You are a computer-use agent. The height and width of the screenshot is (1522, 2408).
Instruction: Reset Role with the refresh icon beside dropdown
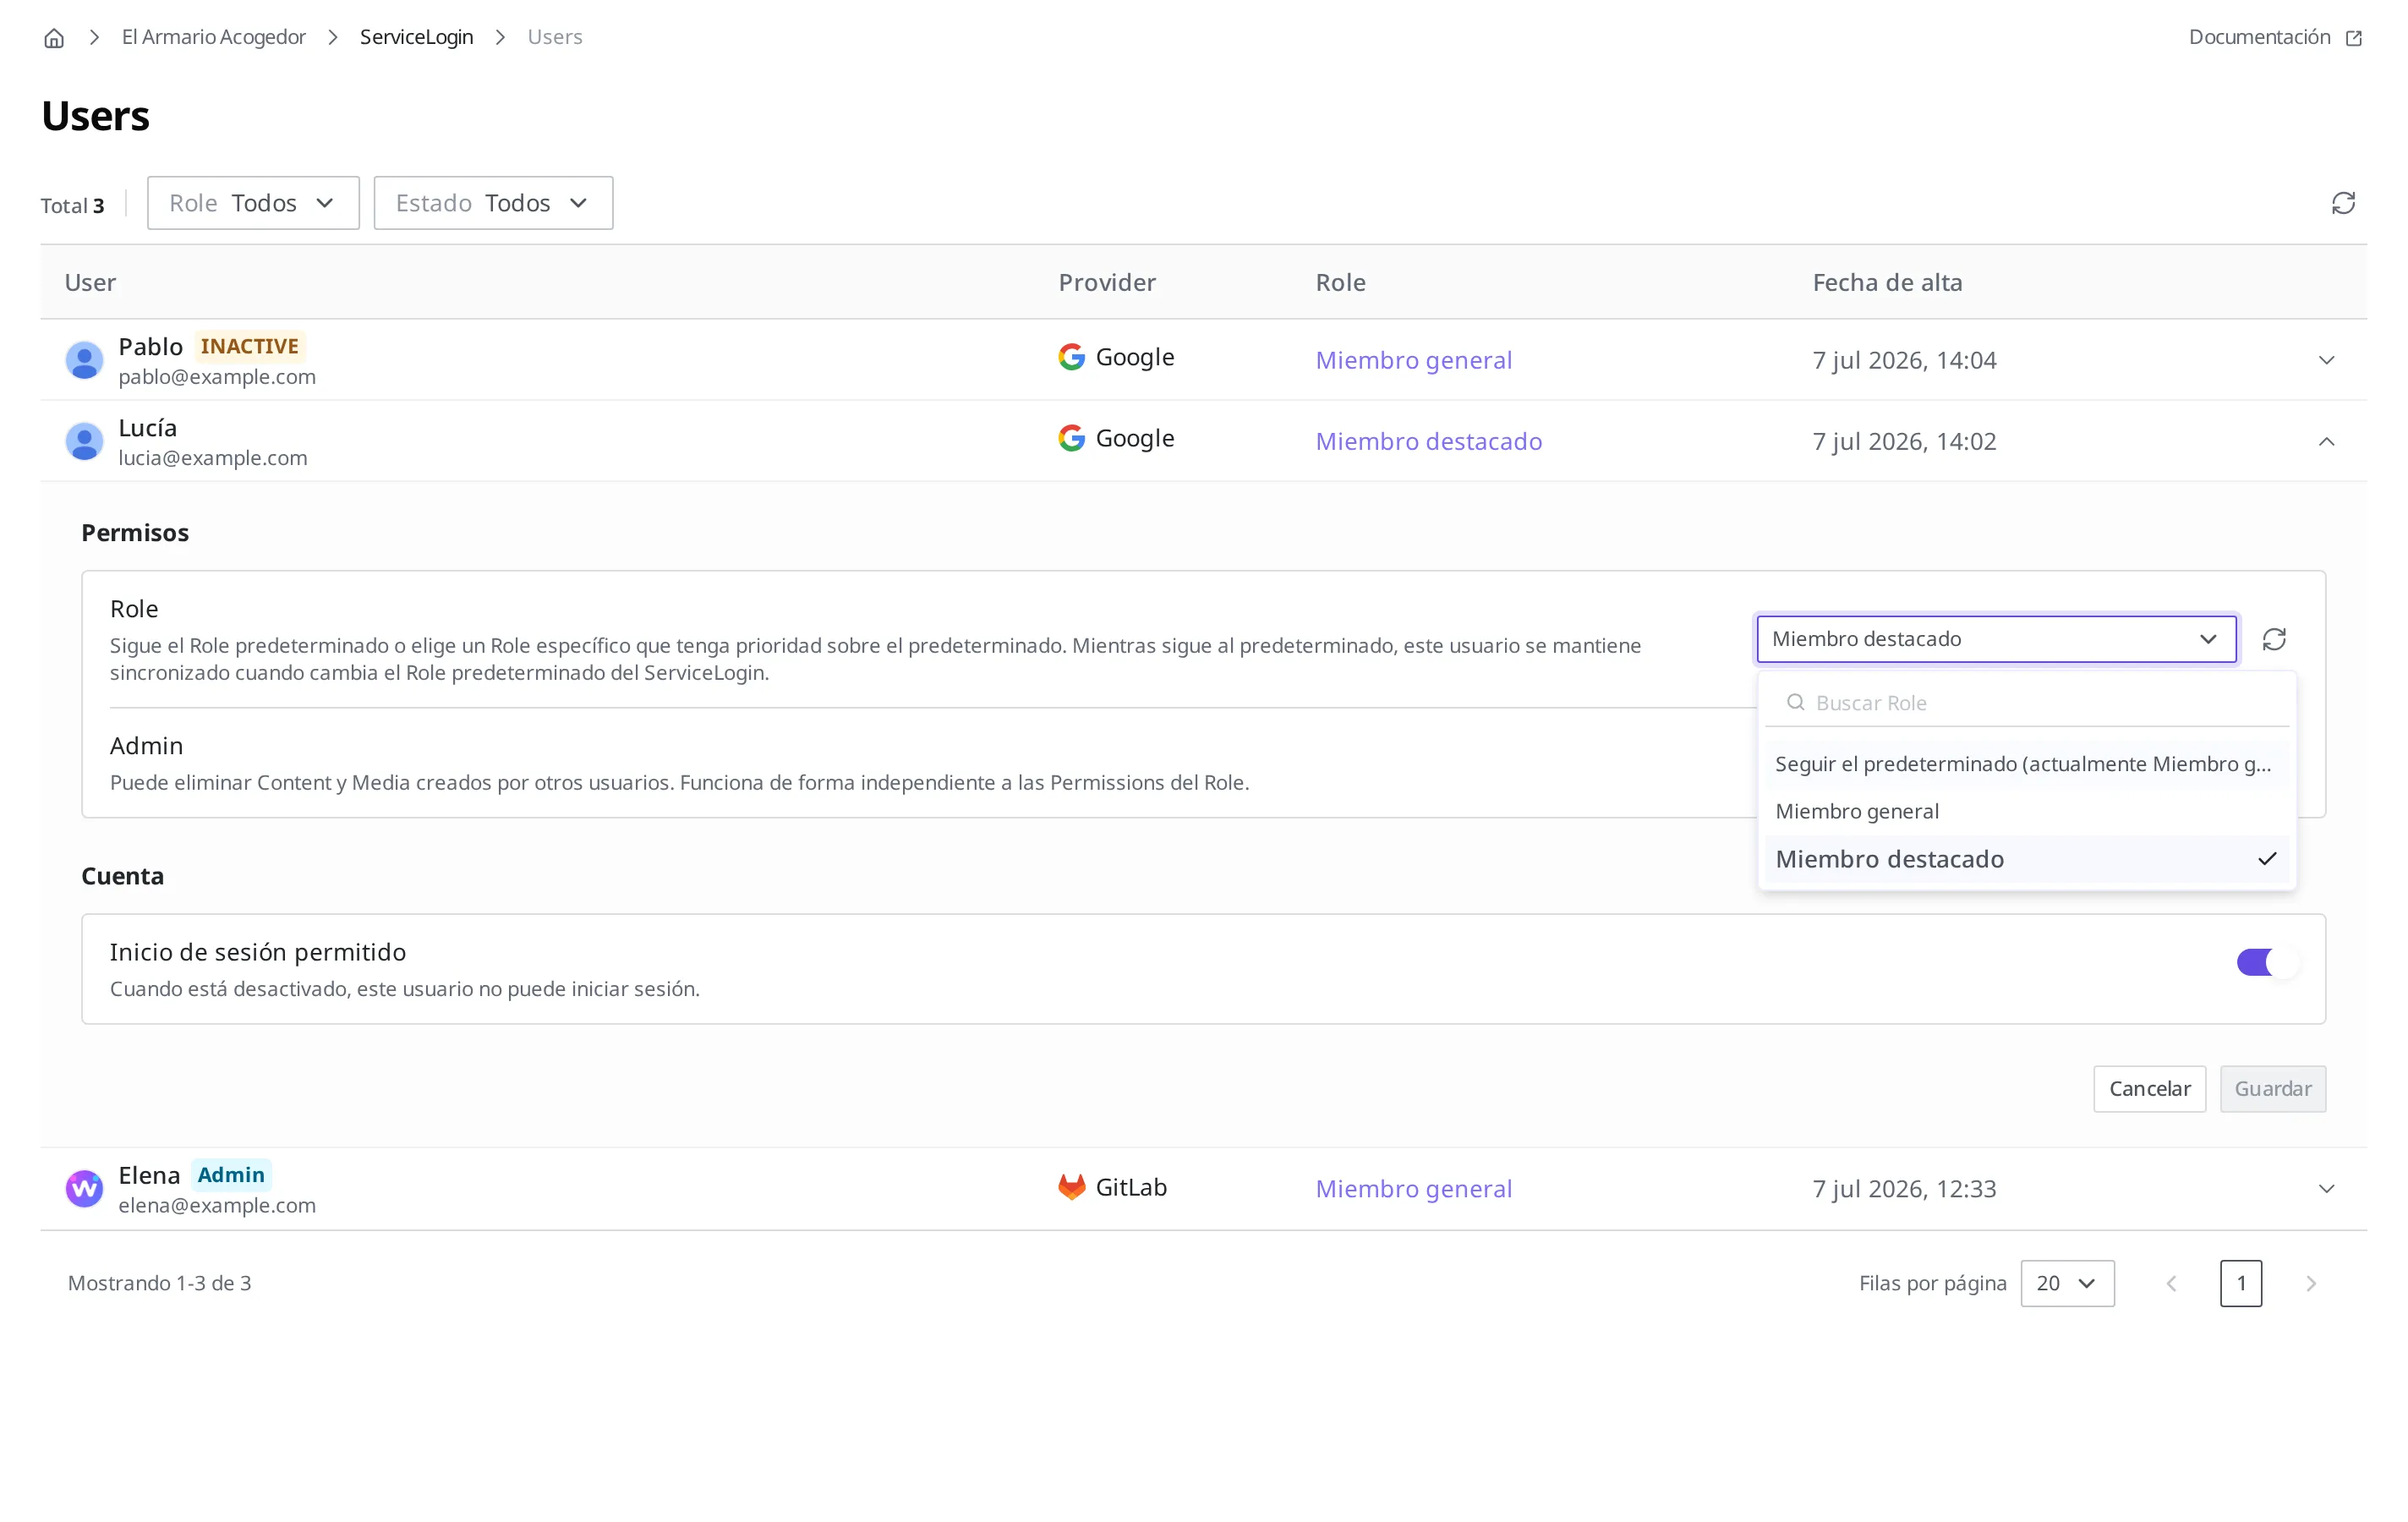click(x=2274, y=639)
